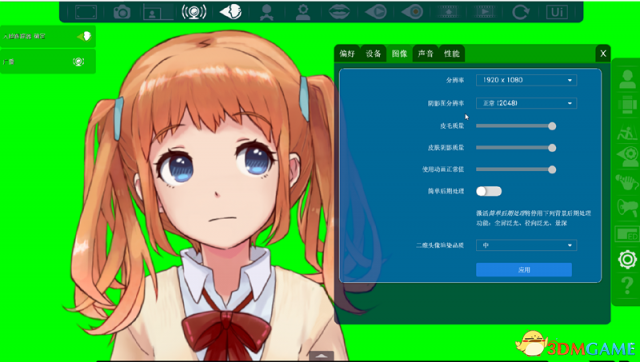
Task: Click the eye-camera tracking icon in right sidebar
Action: [627, 157]
